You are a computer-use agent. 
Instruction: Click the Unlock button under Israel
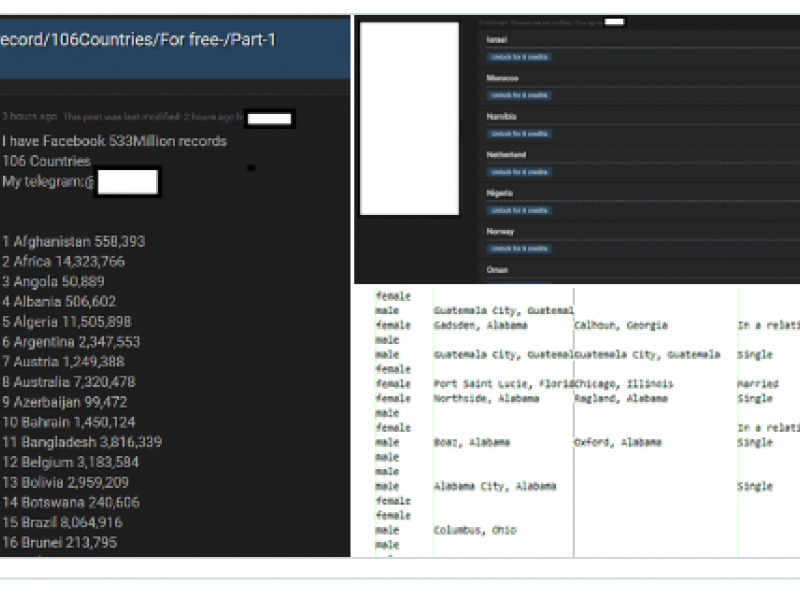tap(519, 57)
